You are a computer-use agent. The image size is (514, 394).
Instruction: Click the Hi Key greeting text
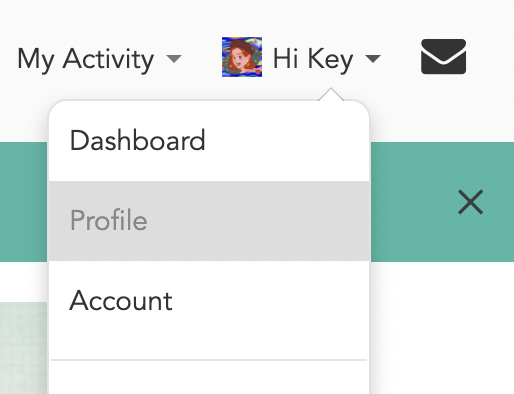(313, 60)
